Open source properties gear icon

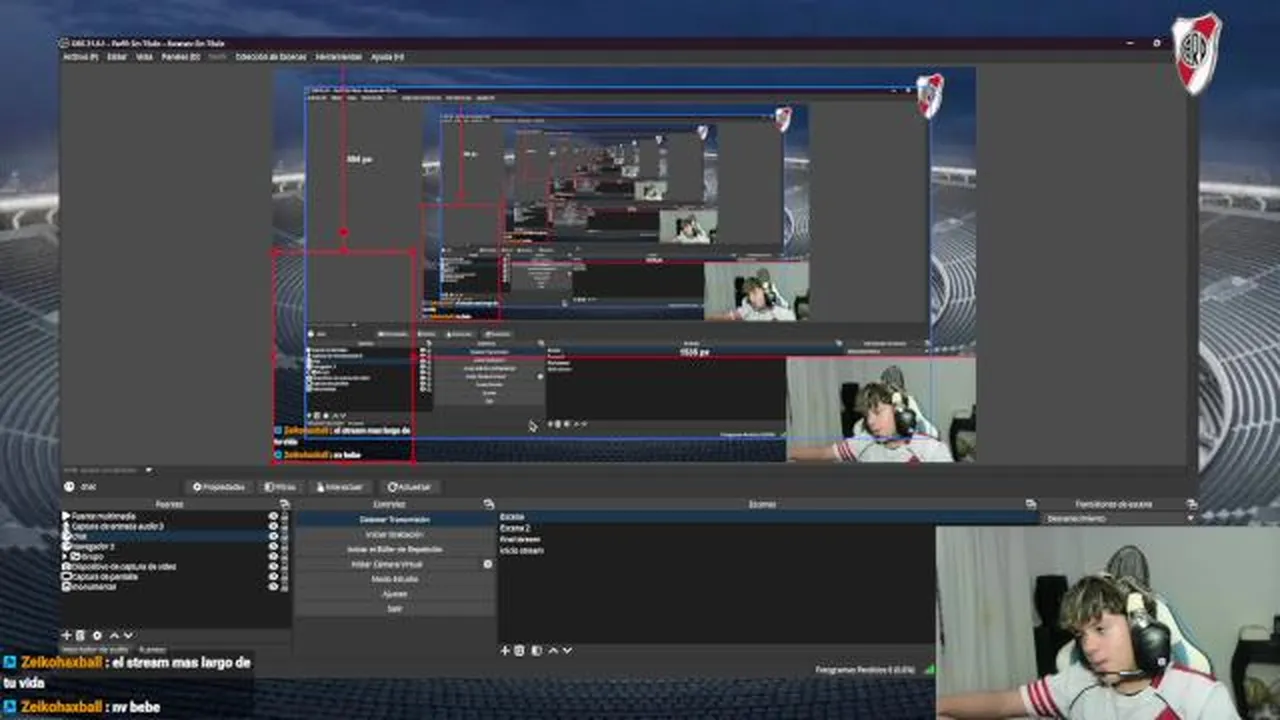(97, 635)
